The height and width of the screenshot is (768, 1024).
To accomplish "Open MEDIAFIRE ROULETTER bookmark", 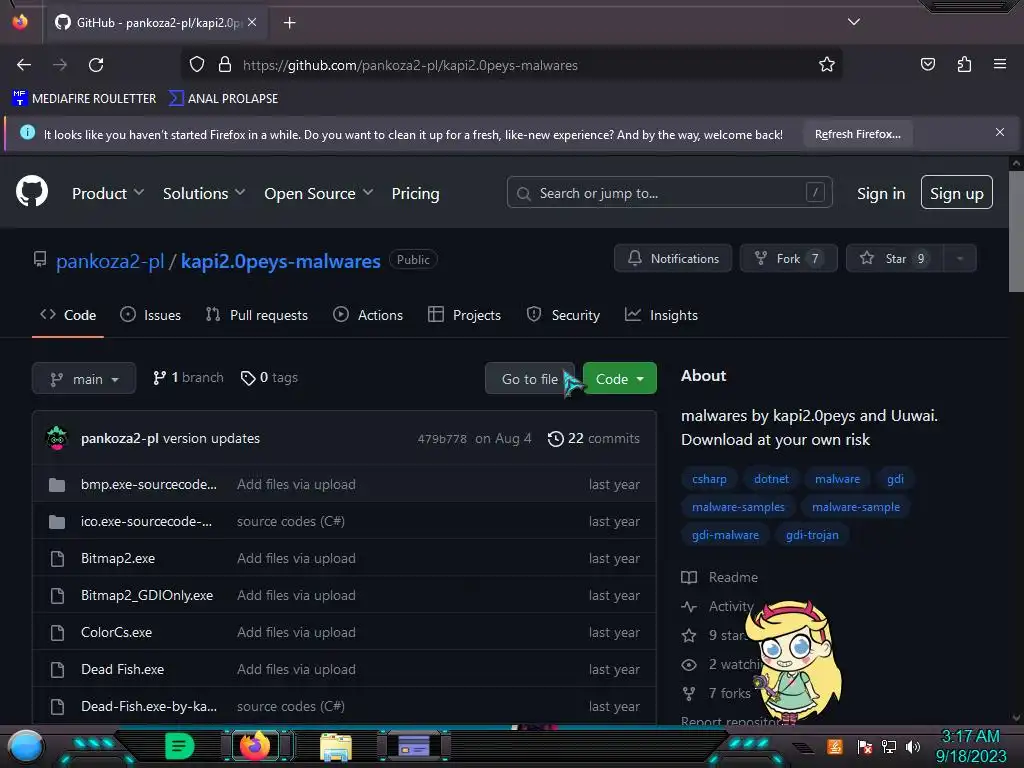I will coord(84,99).
